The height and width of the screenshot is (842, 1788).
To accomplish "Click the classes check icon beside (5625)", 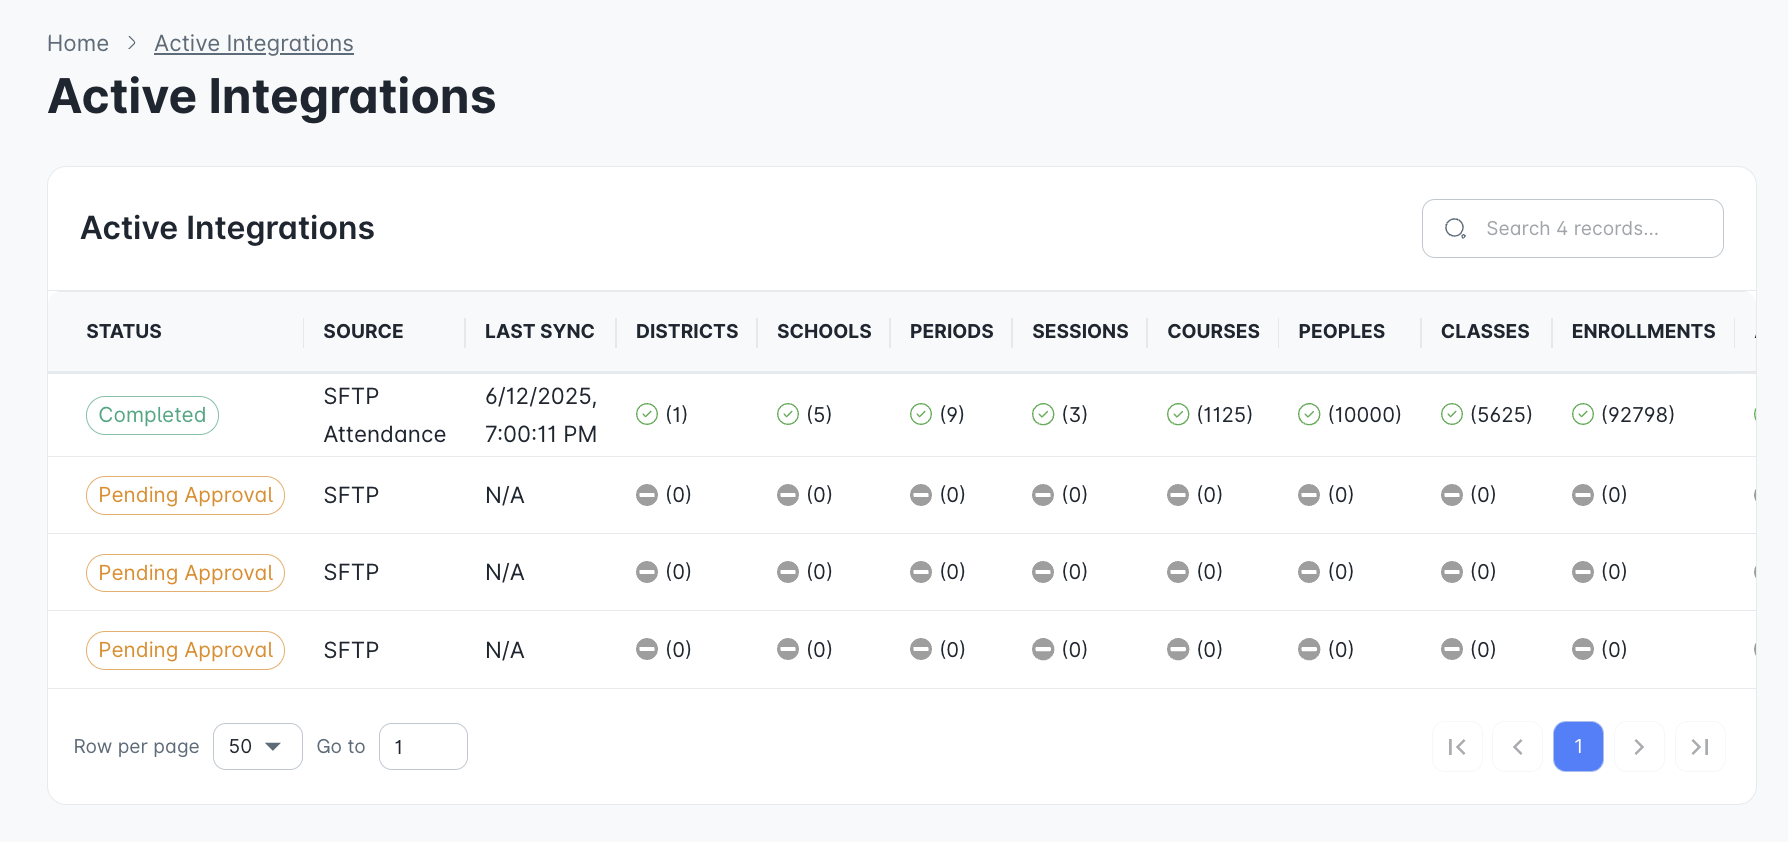I will [x=1452, y=414].
